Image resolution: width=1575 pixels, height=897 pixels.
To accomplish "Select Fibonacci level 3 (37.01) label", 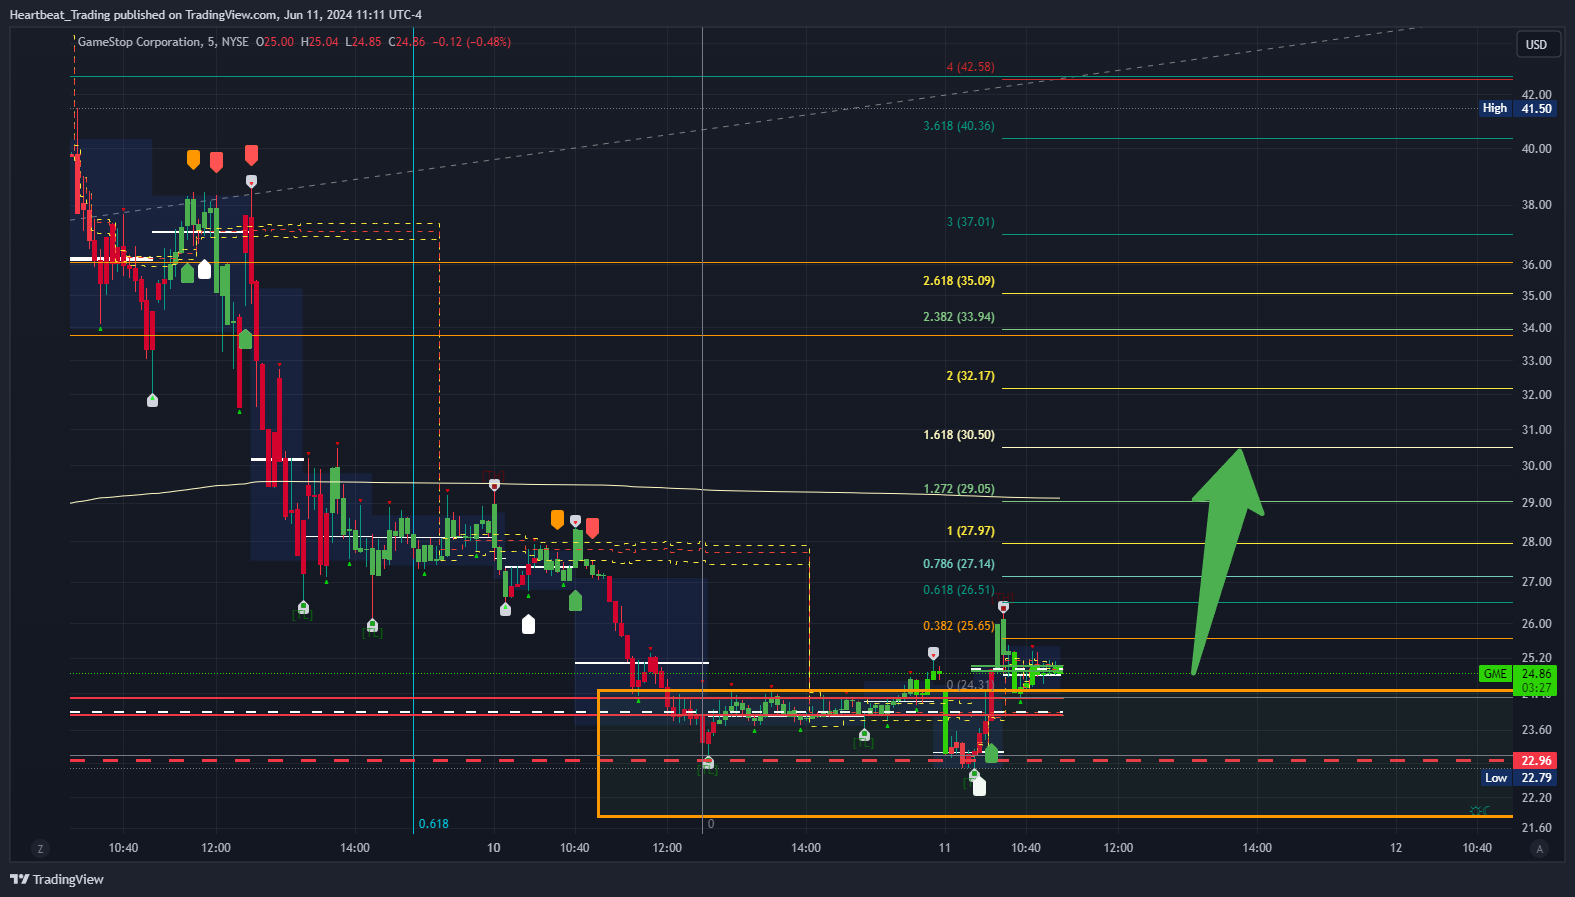I will click(970, 222).
